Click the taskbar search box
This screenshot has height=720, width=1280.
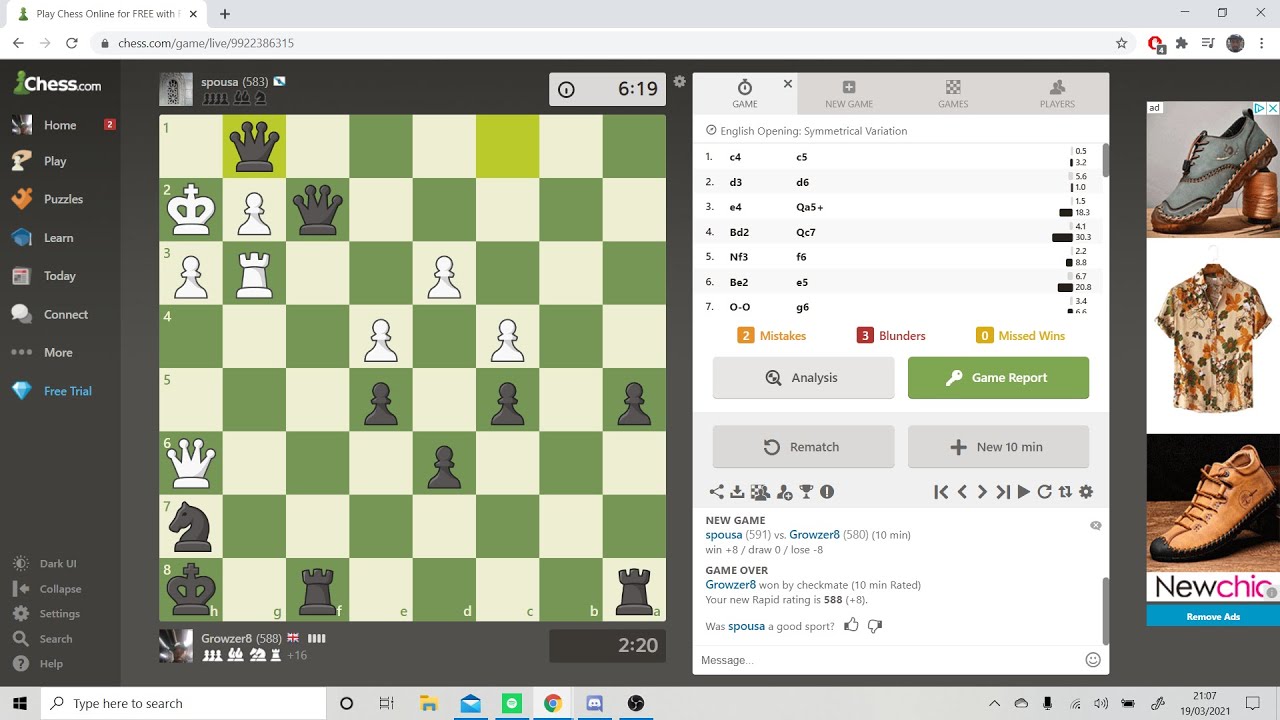point(184,703)
